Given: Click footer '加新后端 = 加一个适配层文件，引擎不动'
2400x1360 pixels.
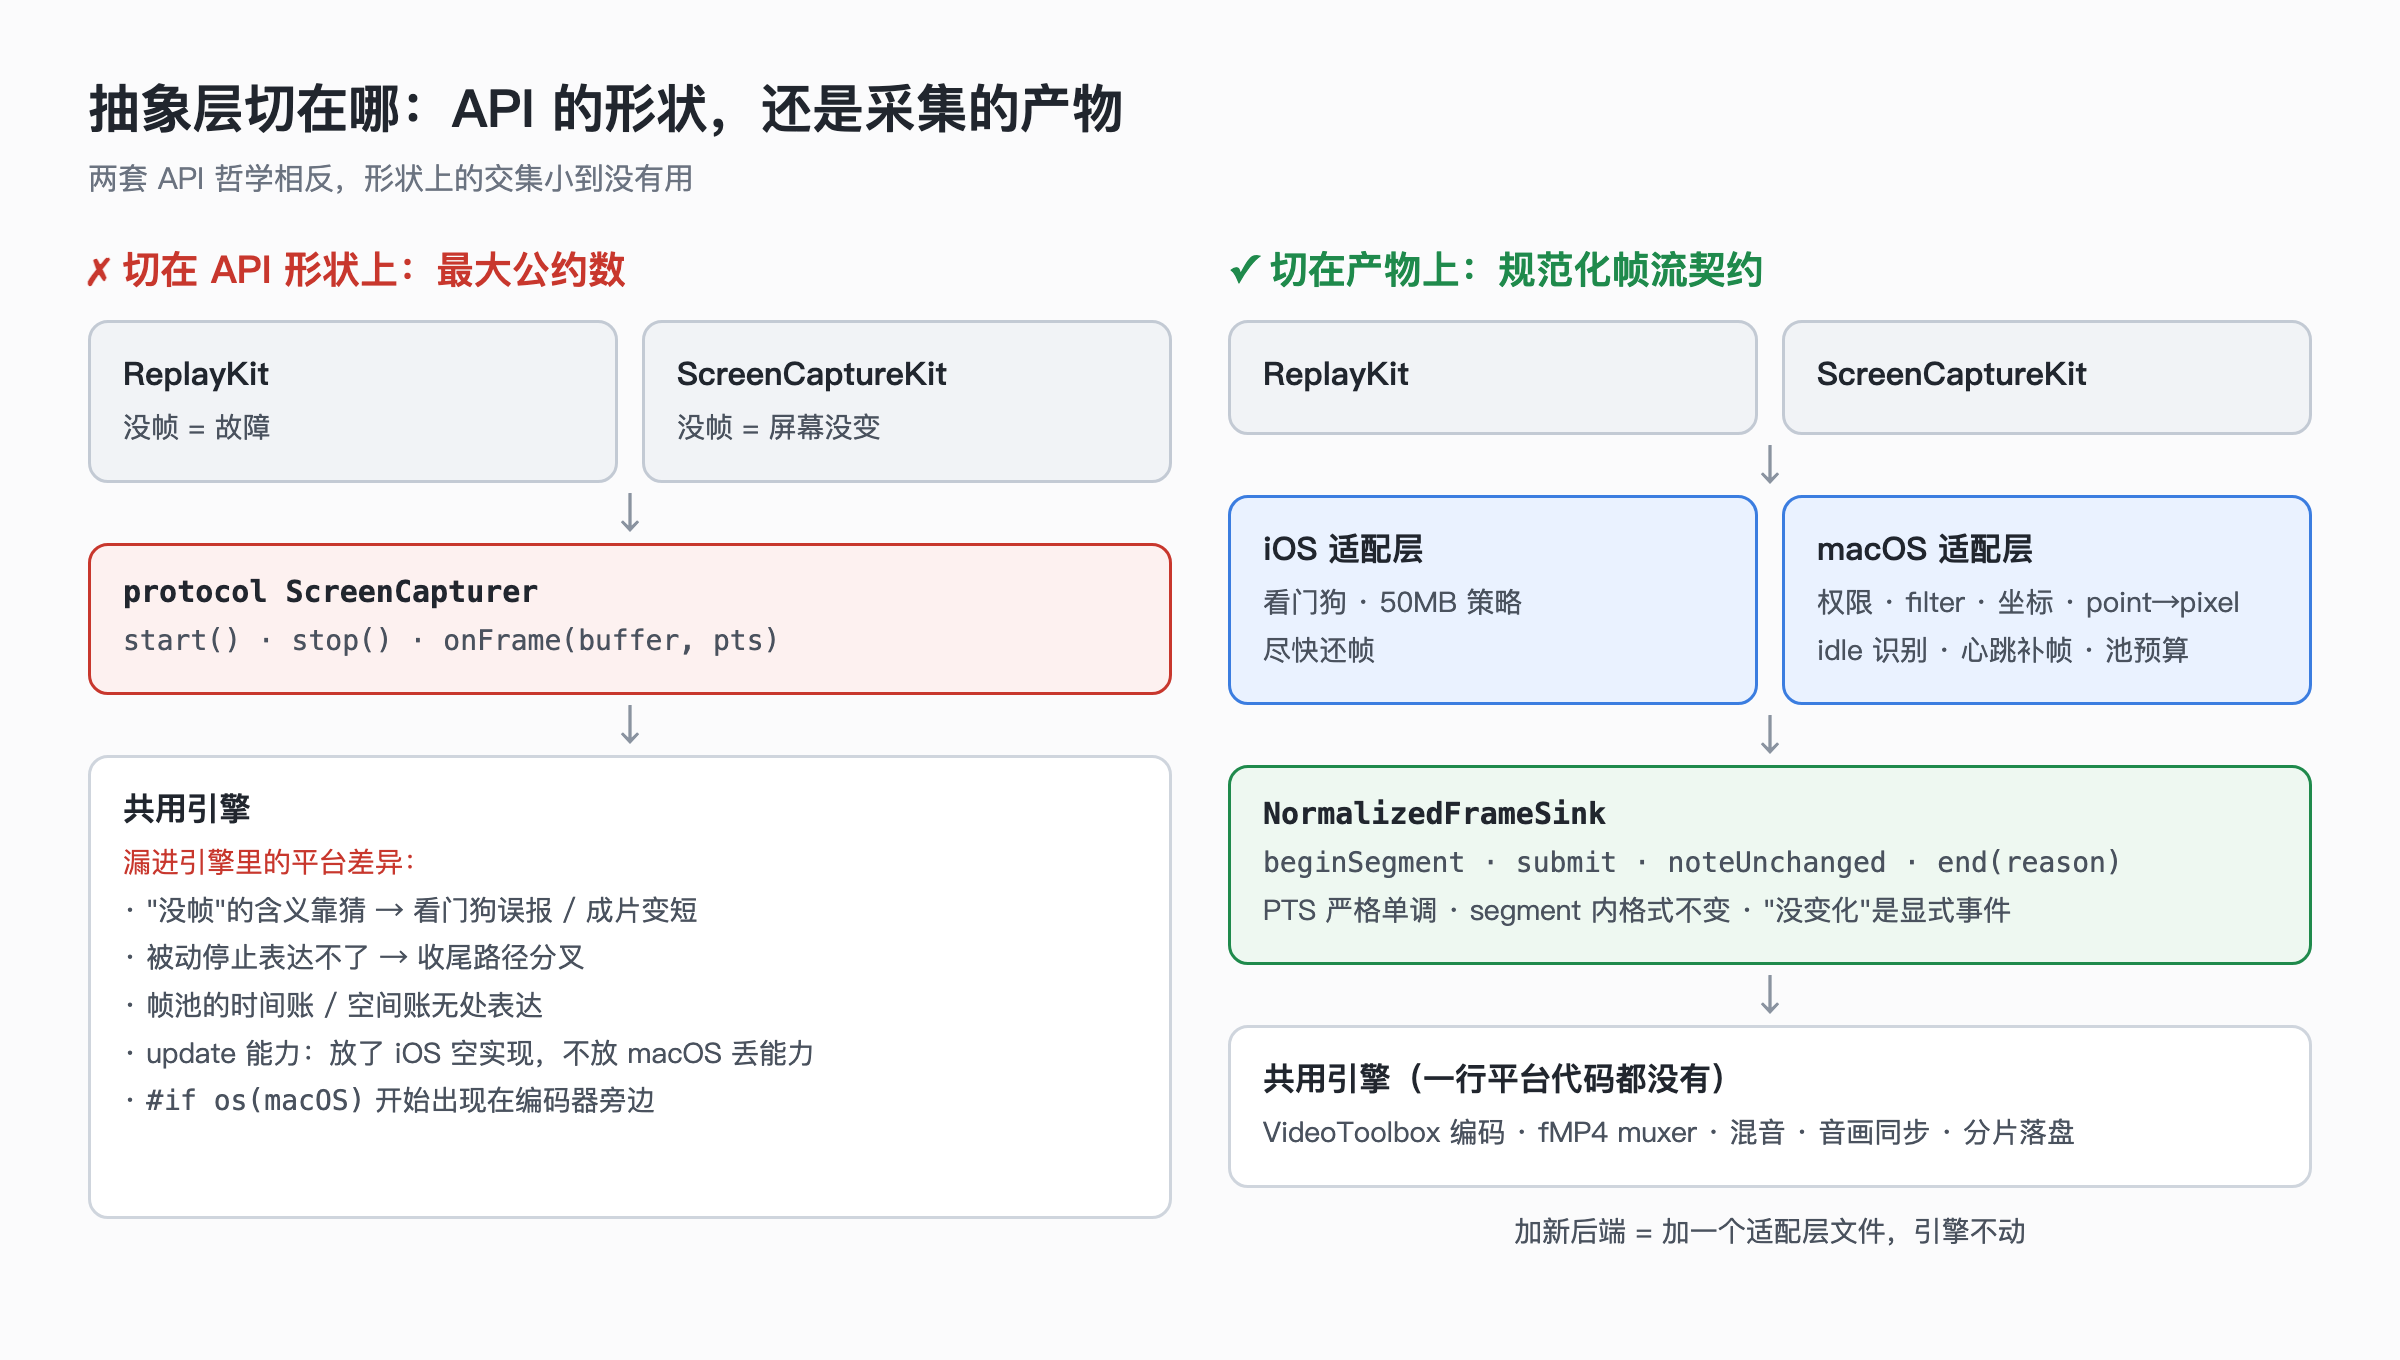Looking at the screenshot, I should pos(1770,1231).
